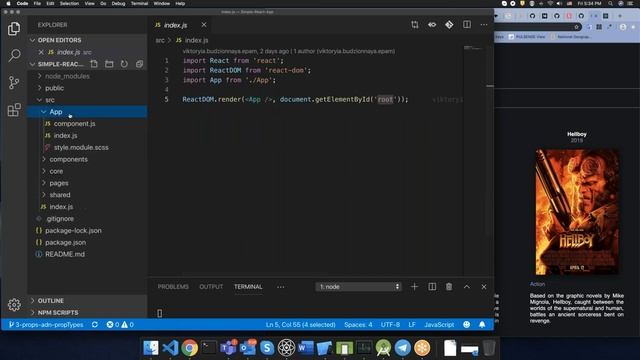Screen dimensions: 640x360
Task: Click the Action genre link in the browser
Action: tap(537, 284)
